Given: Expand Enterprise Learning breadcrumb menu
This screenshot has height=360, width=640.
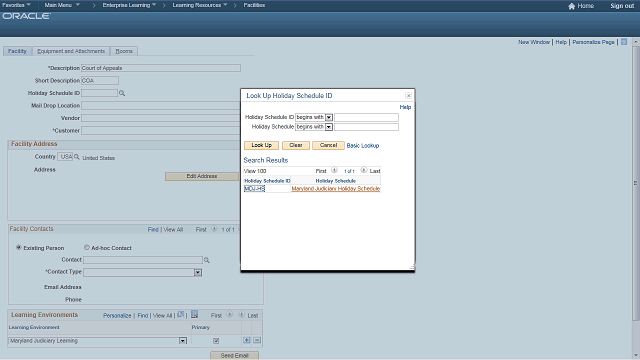Looking at the screenshot, I should tap(129, 5).
